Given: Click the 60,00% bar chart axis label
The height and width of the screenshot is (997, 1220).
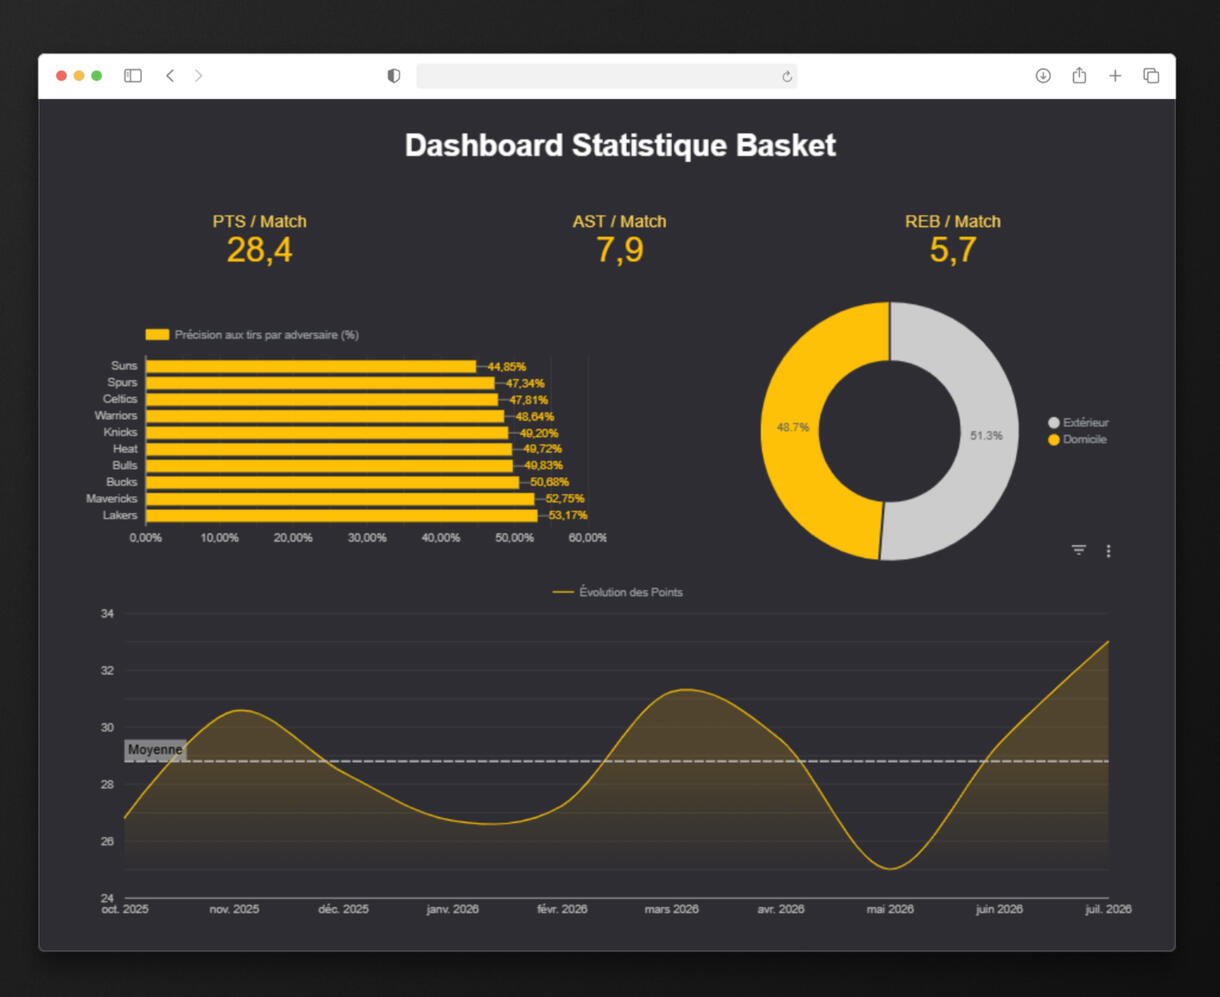Looking at the screenshot, I should [588, 538].
